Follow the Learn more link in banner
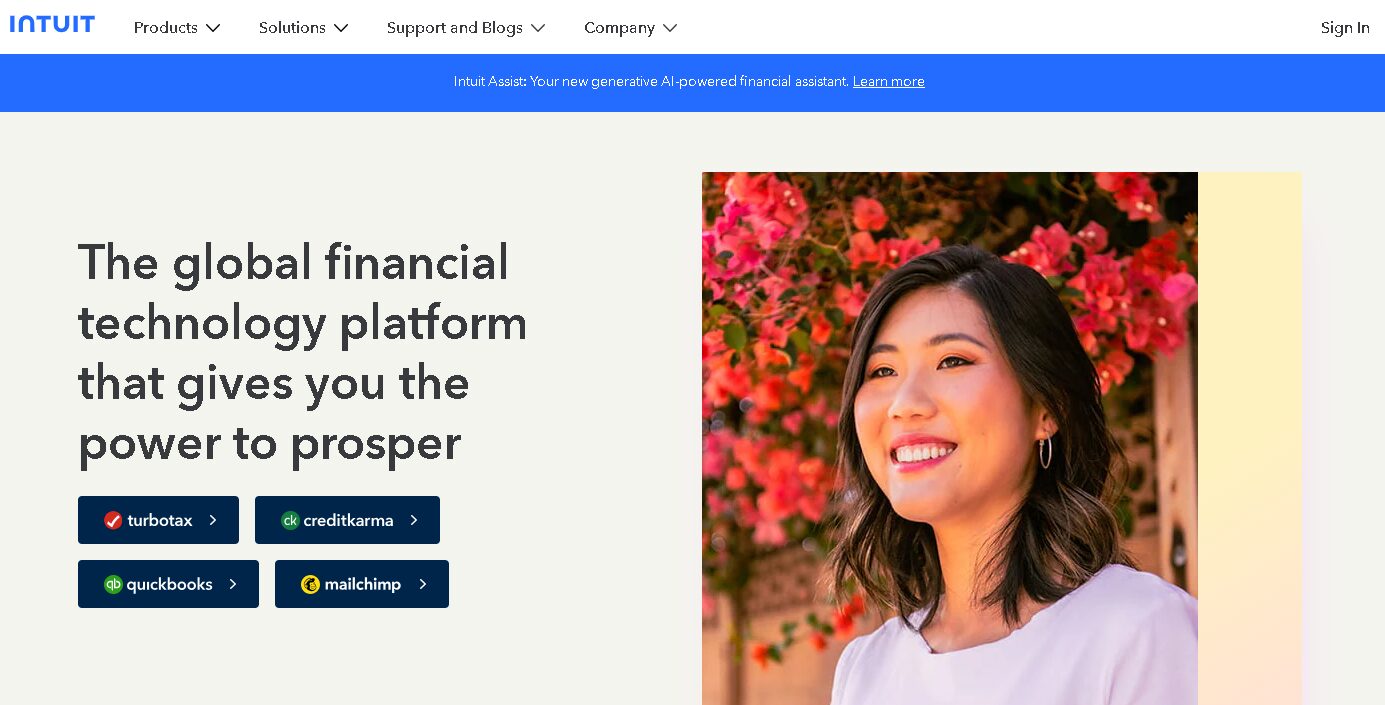The height and width of the screenshot is (705, 1385). tap(889, 82)
